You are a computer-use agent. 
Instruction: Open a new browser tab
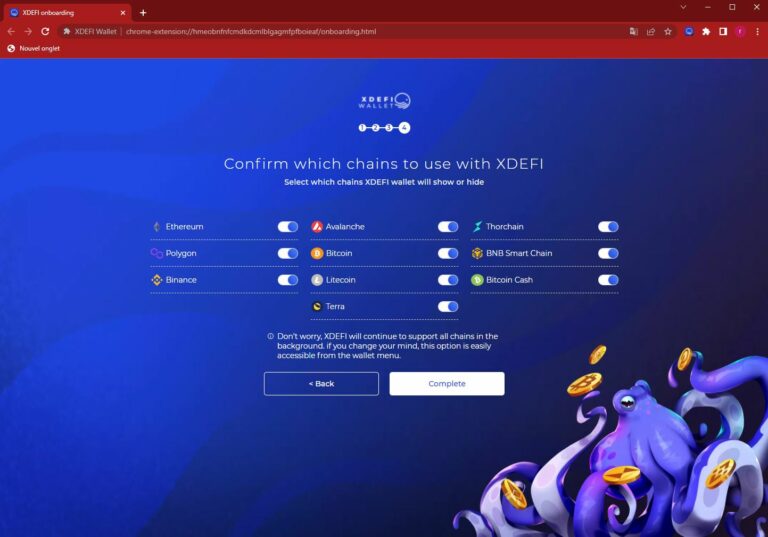[143, 13]
